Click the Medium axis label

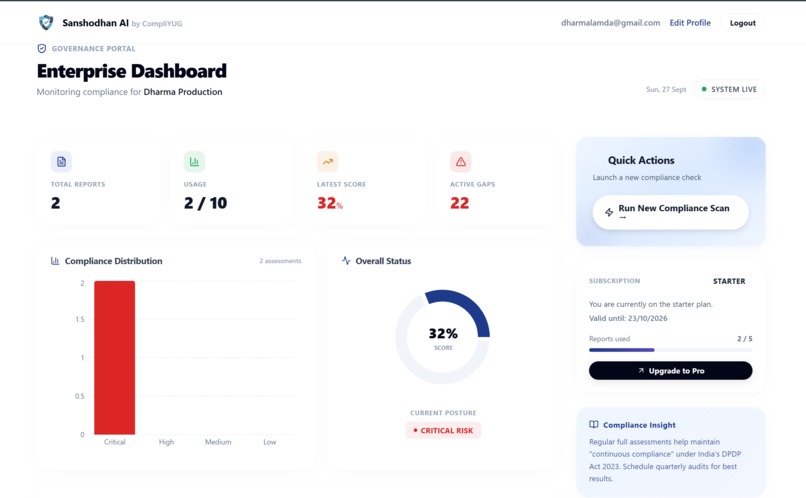[x=218, y=442]
